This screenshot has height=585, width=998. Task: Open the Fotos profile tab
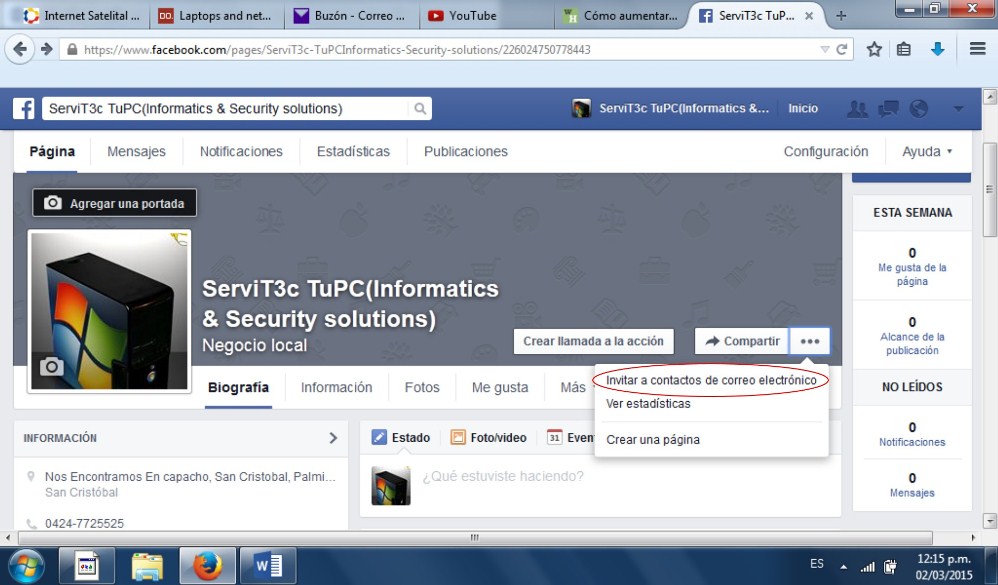[x=422, y=388]
